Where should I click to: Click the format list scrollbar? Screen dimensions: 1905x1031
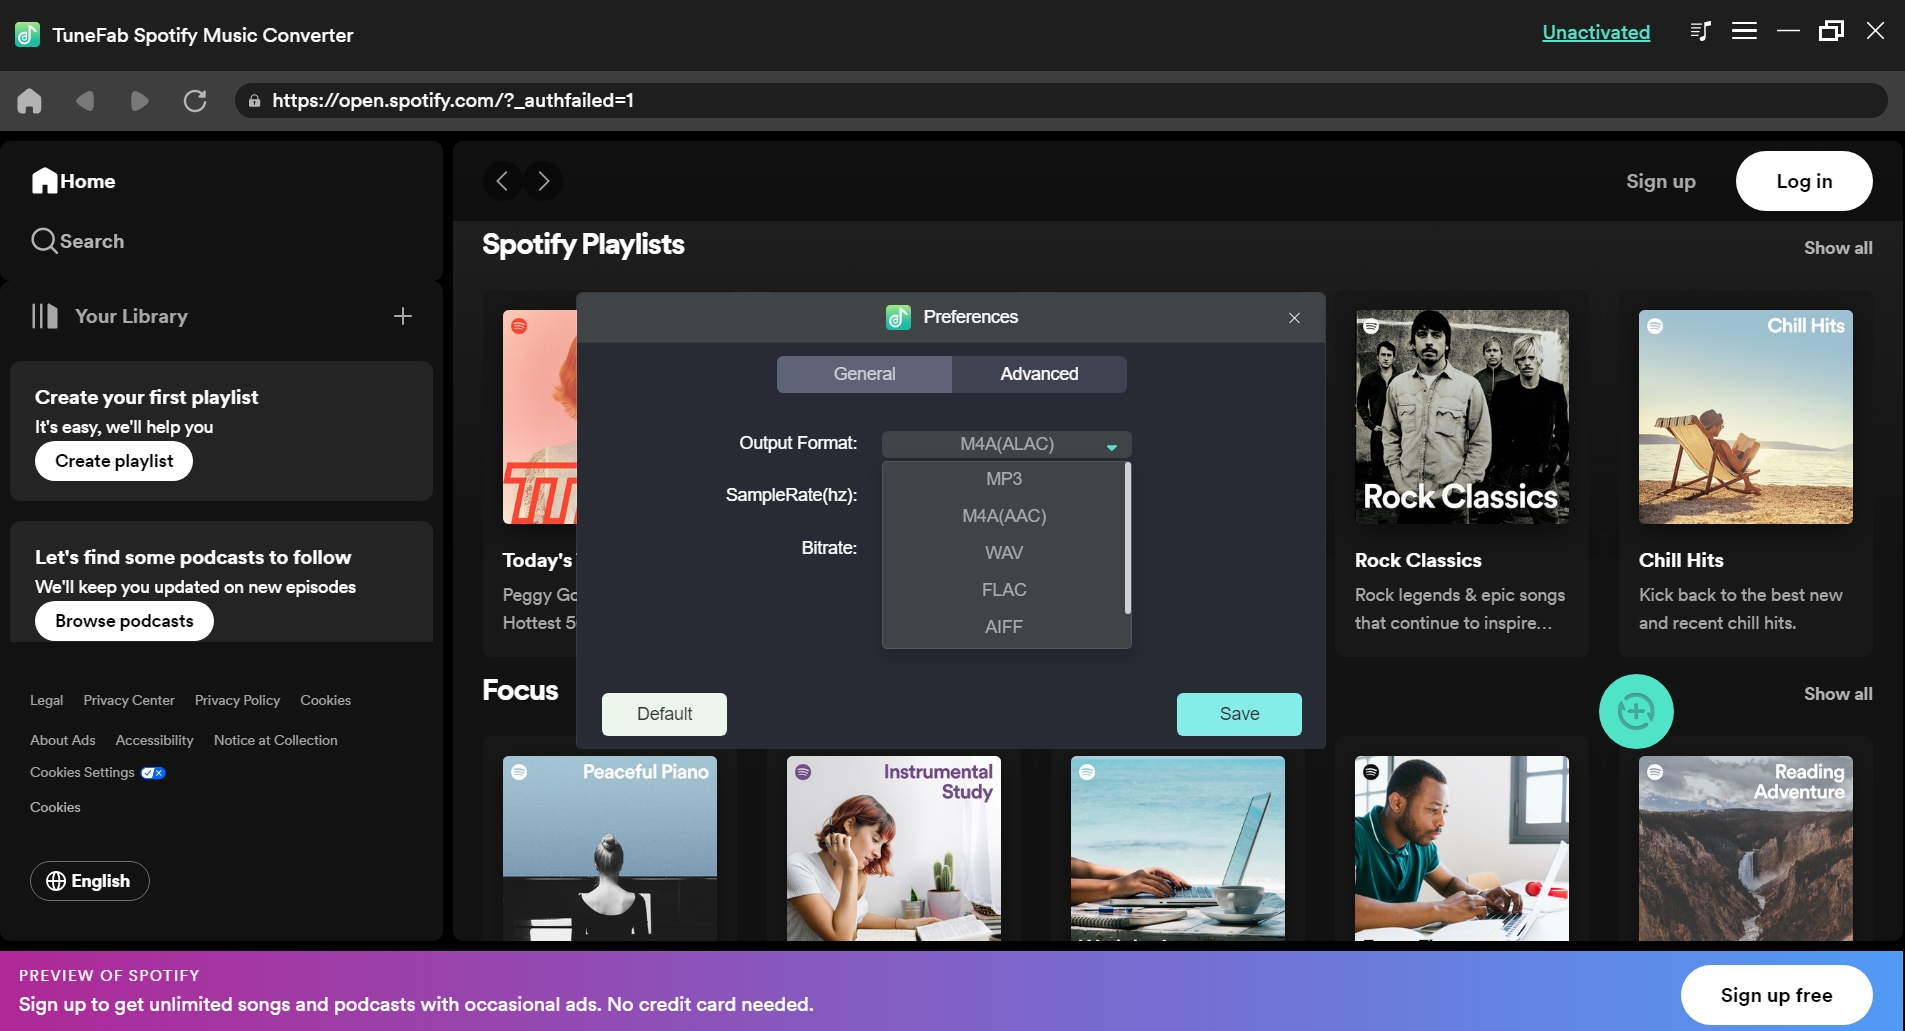click(x=1128, y=538)
